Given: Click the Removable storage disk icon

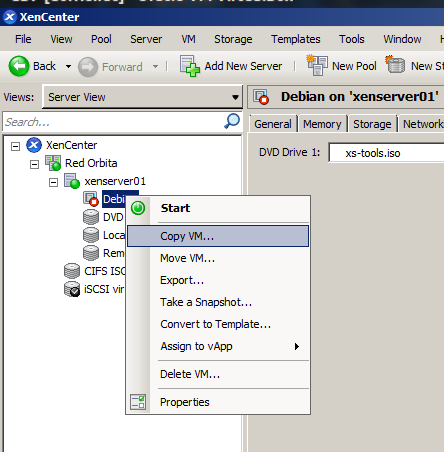Looking at the screenshot, I should coord(91,253).
